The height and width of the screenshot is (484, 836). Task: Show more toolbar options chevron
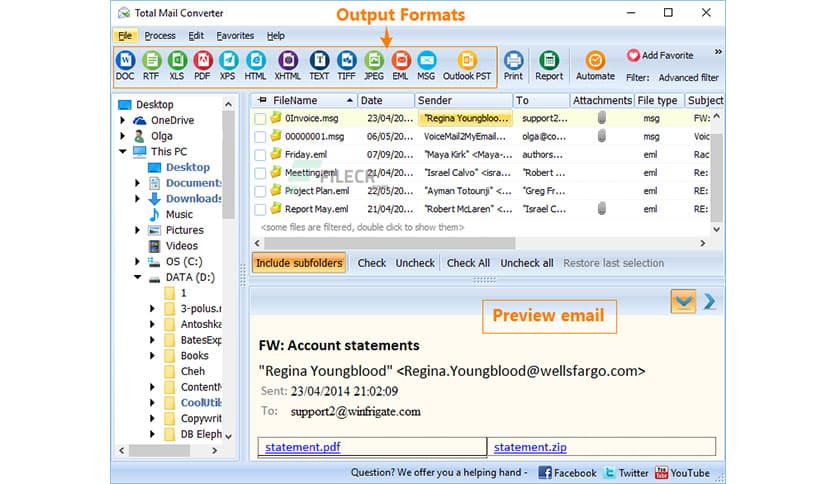pos(718,52)
